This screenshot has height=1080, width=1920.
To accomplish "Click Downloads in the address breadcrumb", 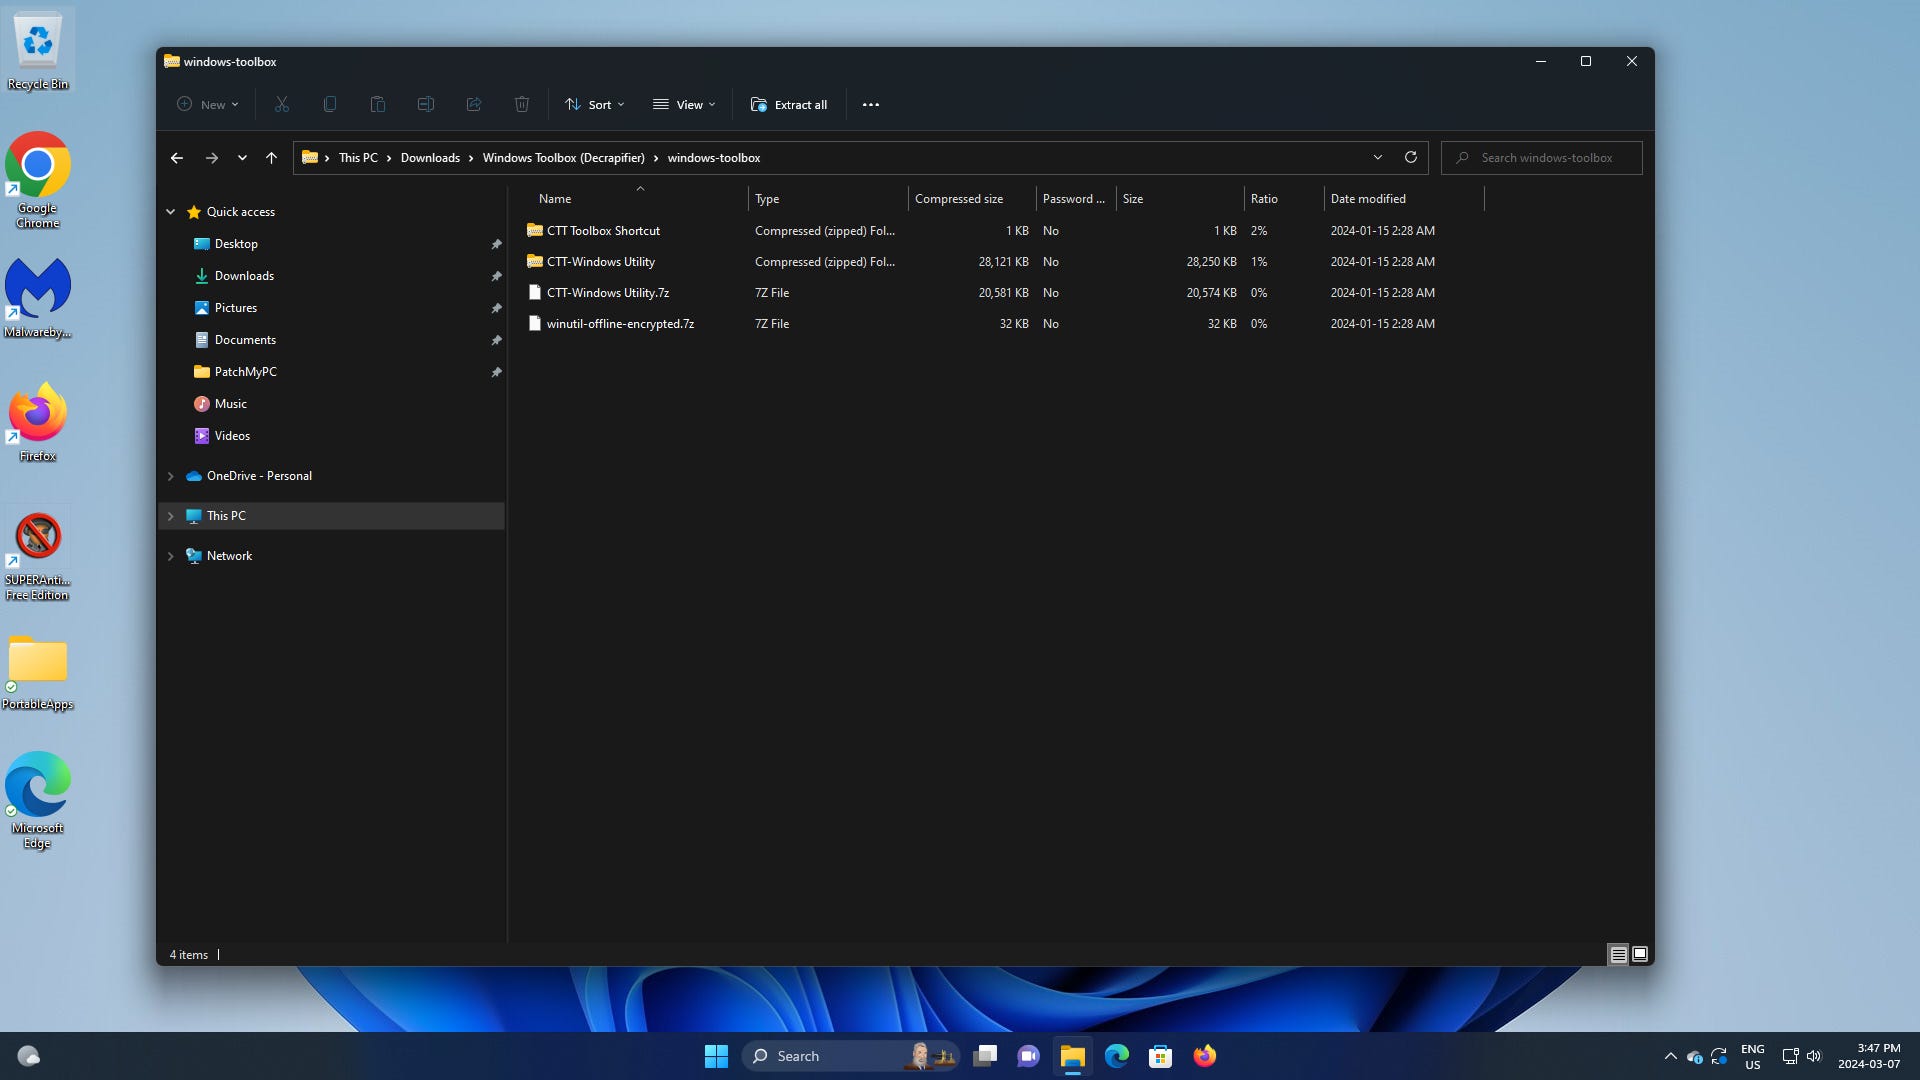I will tap(430, 158).
